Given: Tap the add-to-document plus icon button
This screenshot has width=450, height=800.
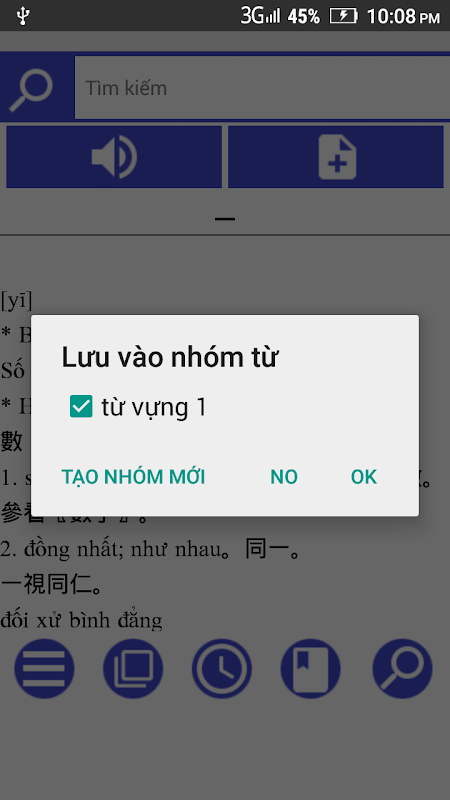Looking at the screenshot, I should click(336, 157).
